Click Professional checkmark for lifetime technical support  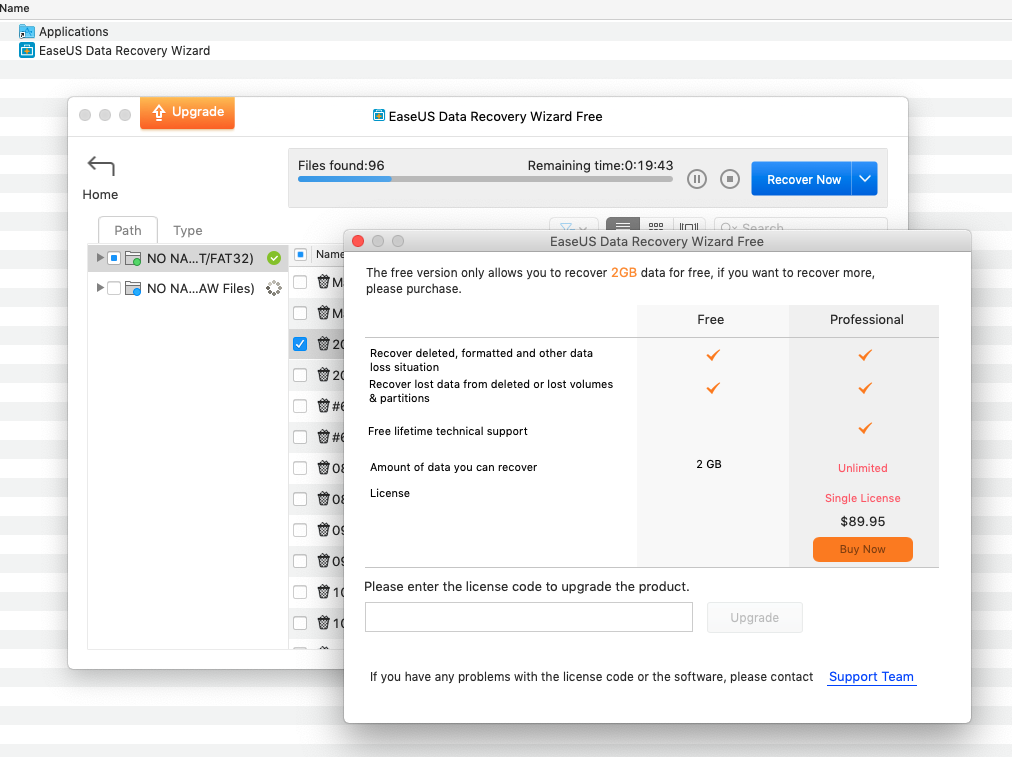pyautogui.click(x=865, y=428)
